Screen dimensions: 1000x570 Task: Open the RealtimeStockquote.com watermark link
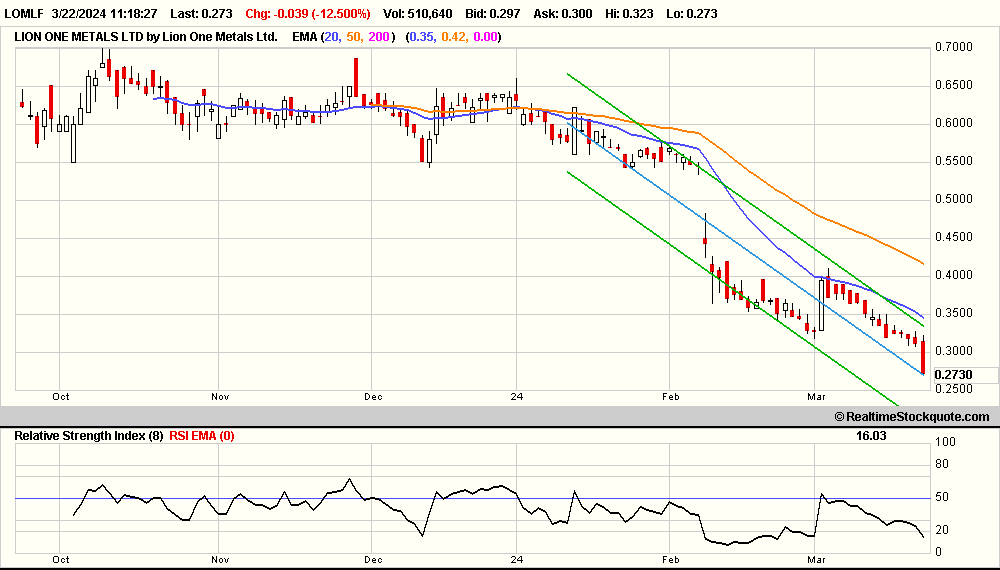tap(912, 416)
